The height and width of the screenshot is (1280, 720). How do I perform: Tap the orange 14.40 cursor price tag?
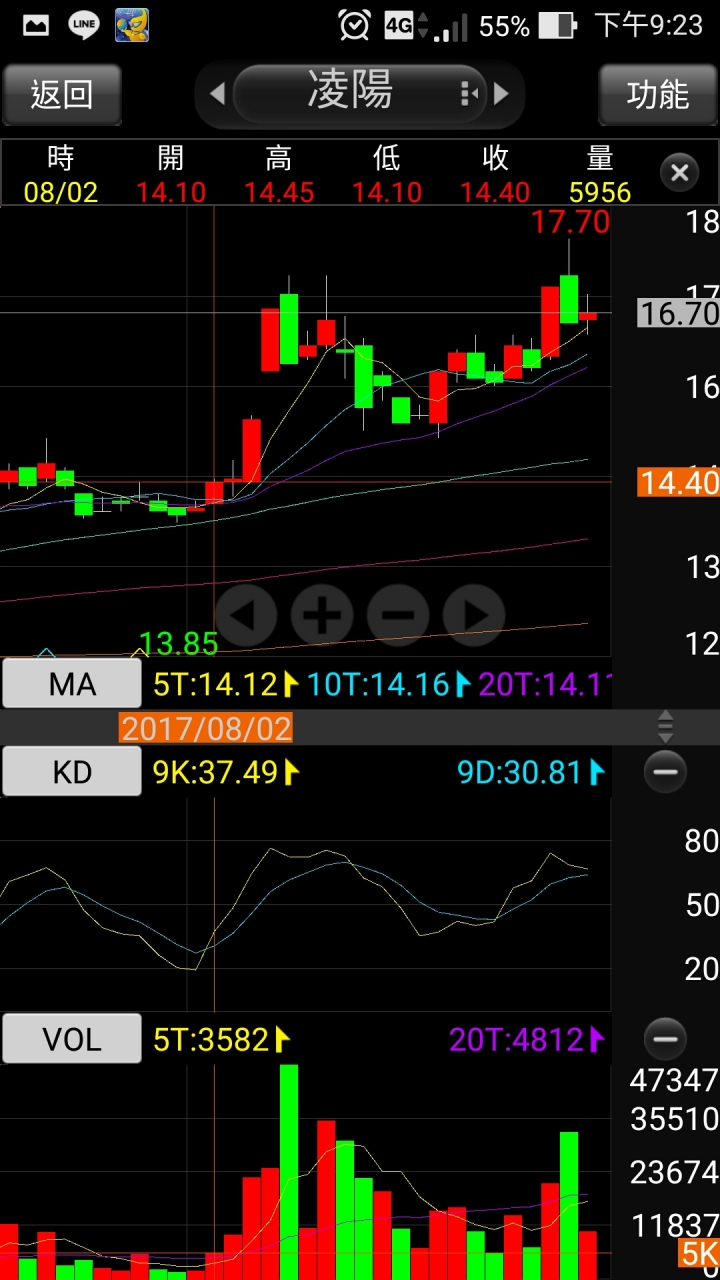pos(679,483)
